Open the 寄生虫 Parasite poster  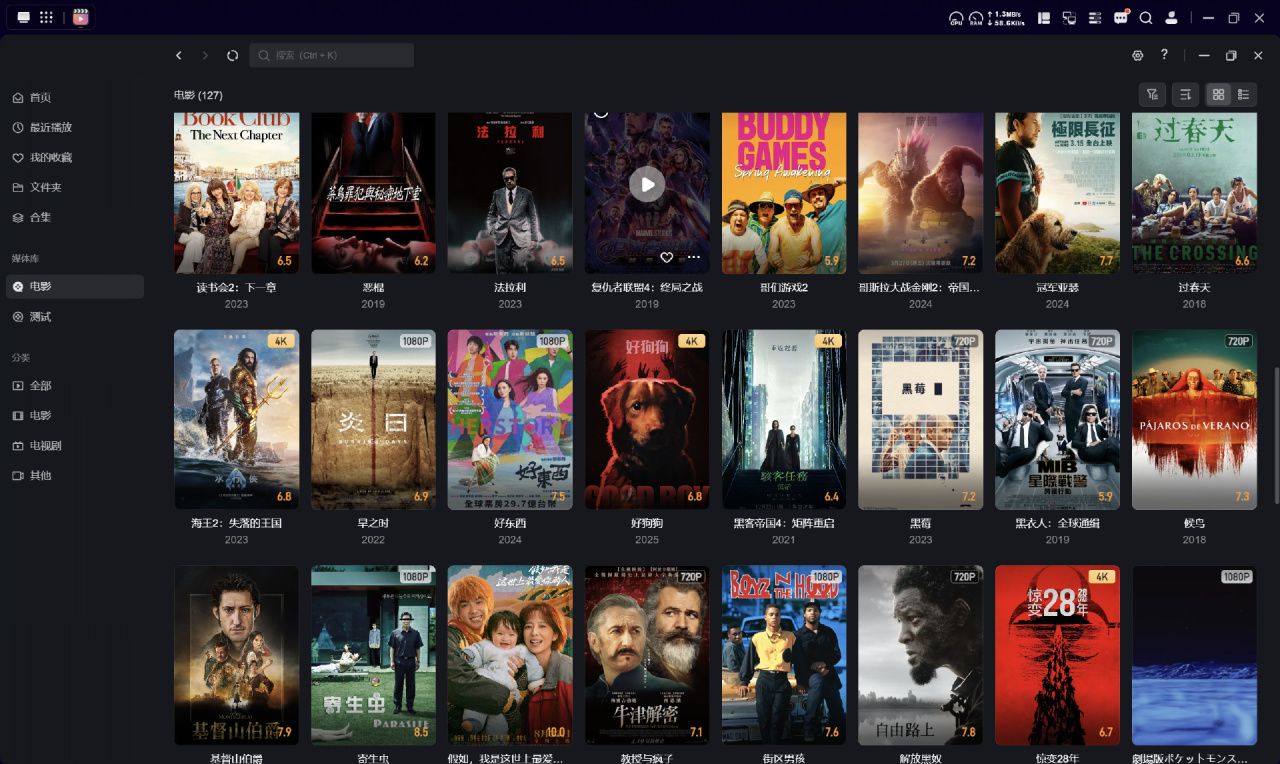coord(373,655)
